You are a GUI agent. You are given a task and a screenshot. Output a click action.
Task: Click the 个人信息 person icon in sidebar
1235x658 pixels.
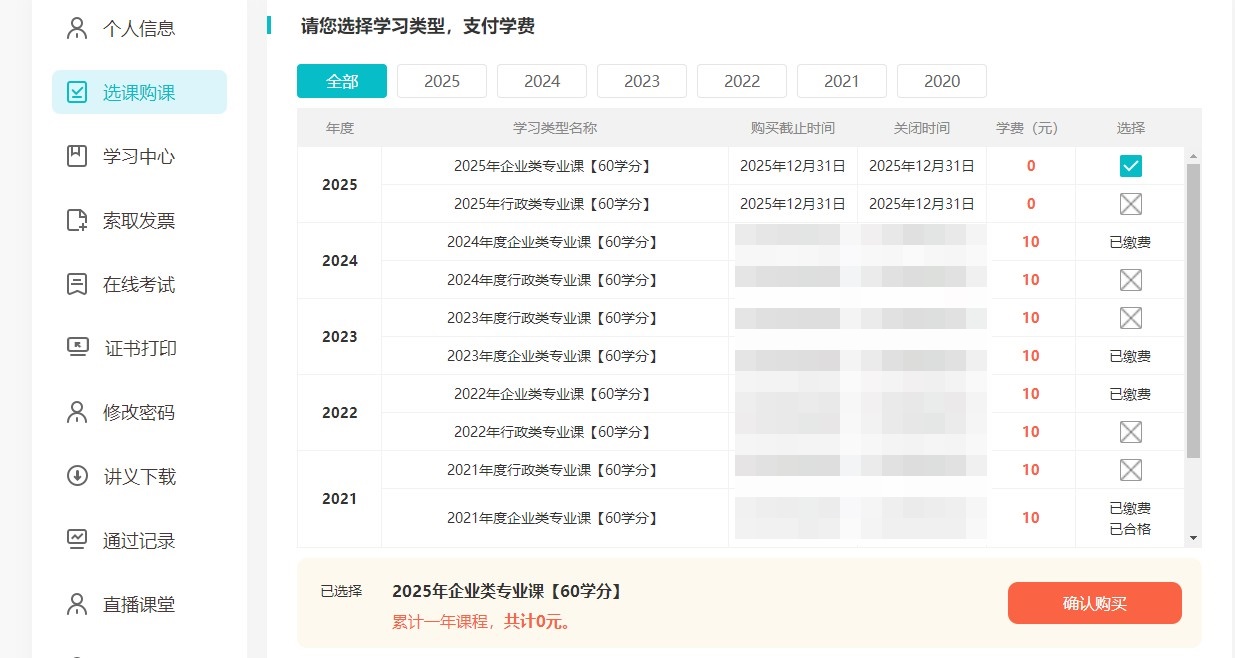point(77,28)
